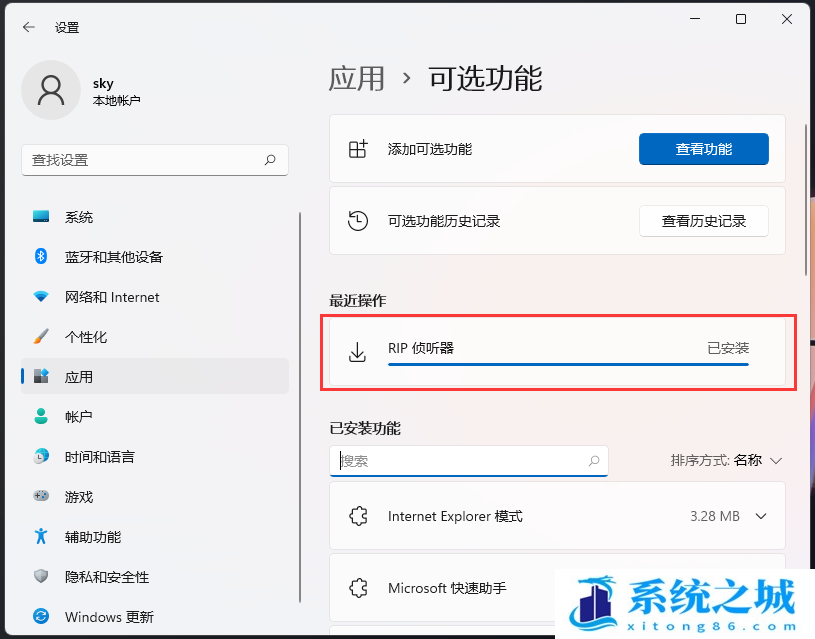Expand the Internet Explorer 模式 chevron
Screen dimensions: 815x639
click(x=761, y=516)
